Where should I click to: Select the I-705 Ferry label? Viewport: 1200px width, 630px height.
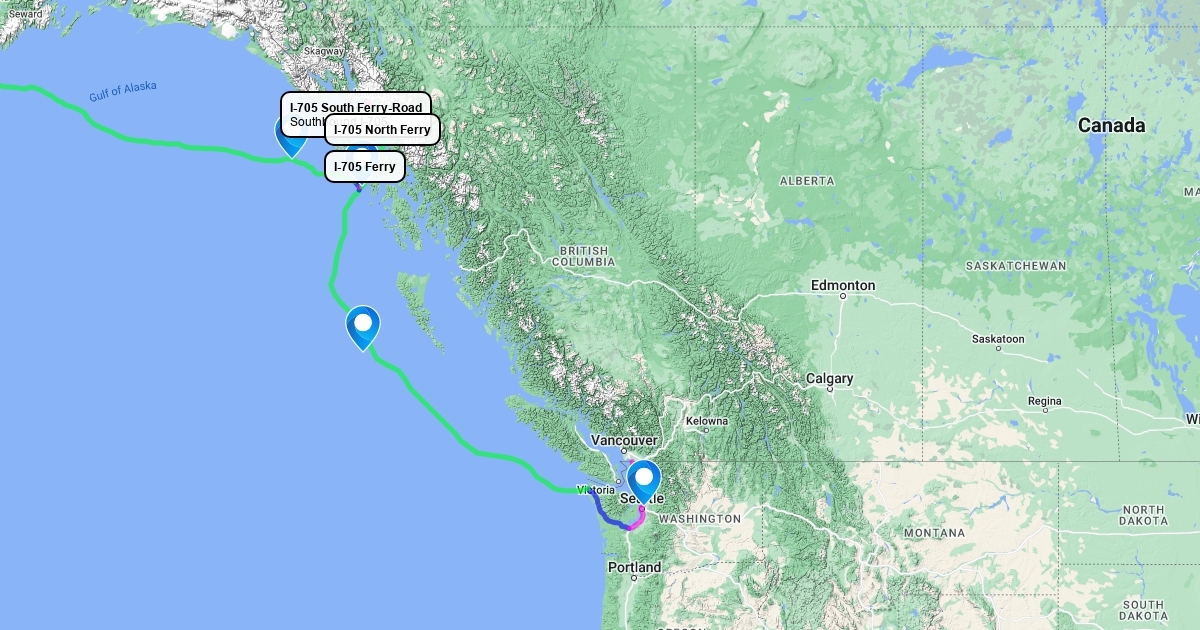click(x=365, y=167)
